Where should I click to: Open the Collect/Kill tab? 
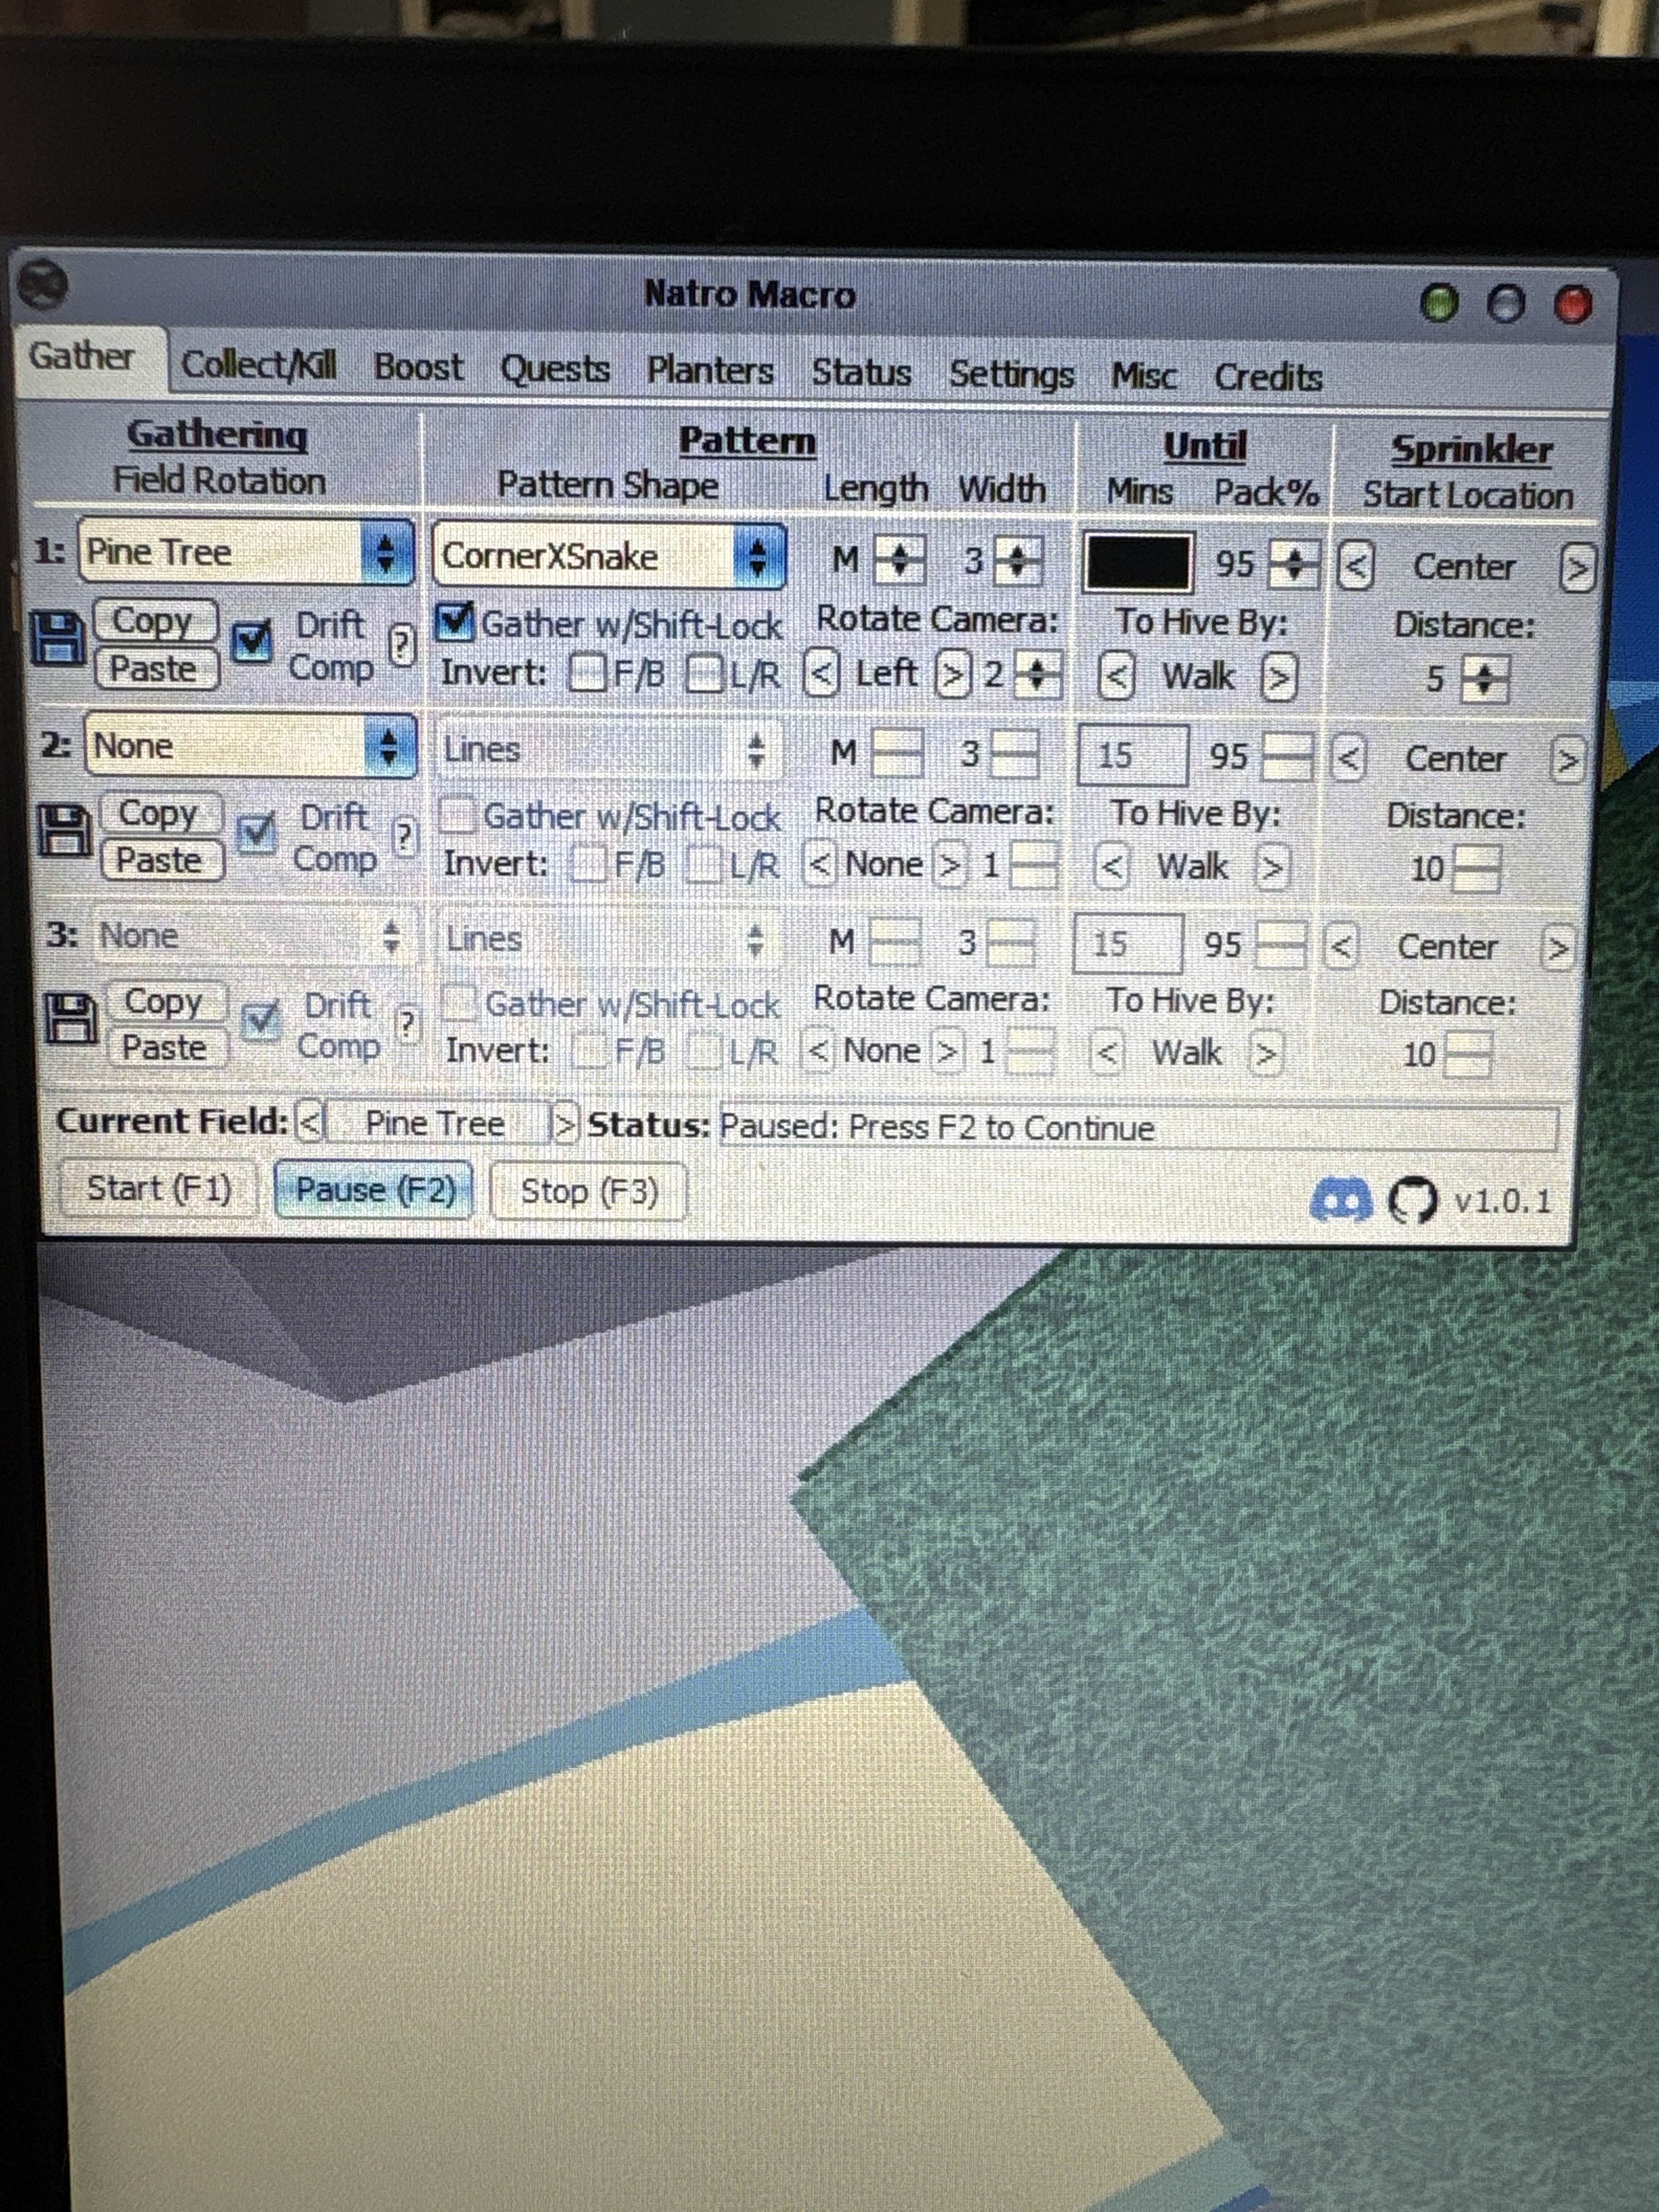[x=258, y=365]
